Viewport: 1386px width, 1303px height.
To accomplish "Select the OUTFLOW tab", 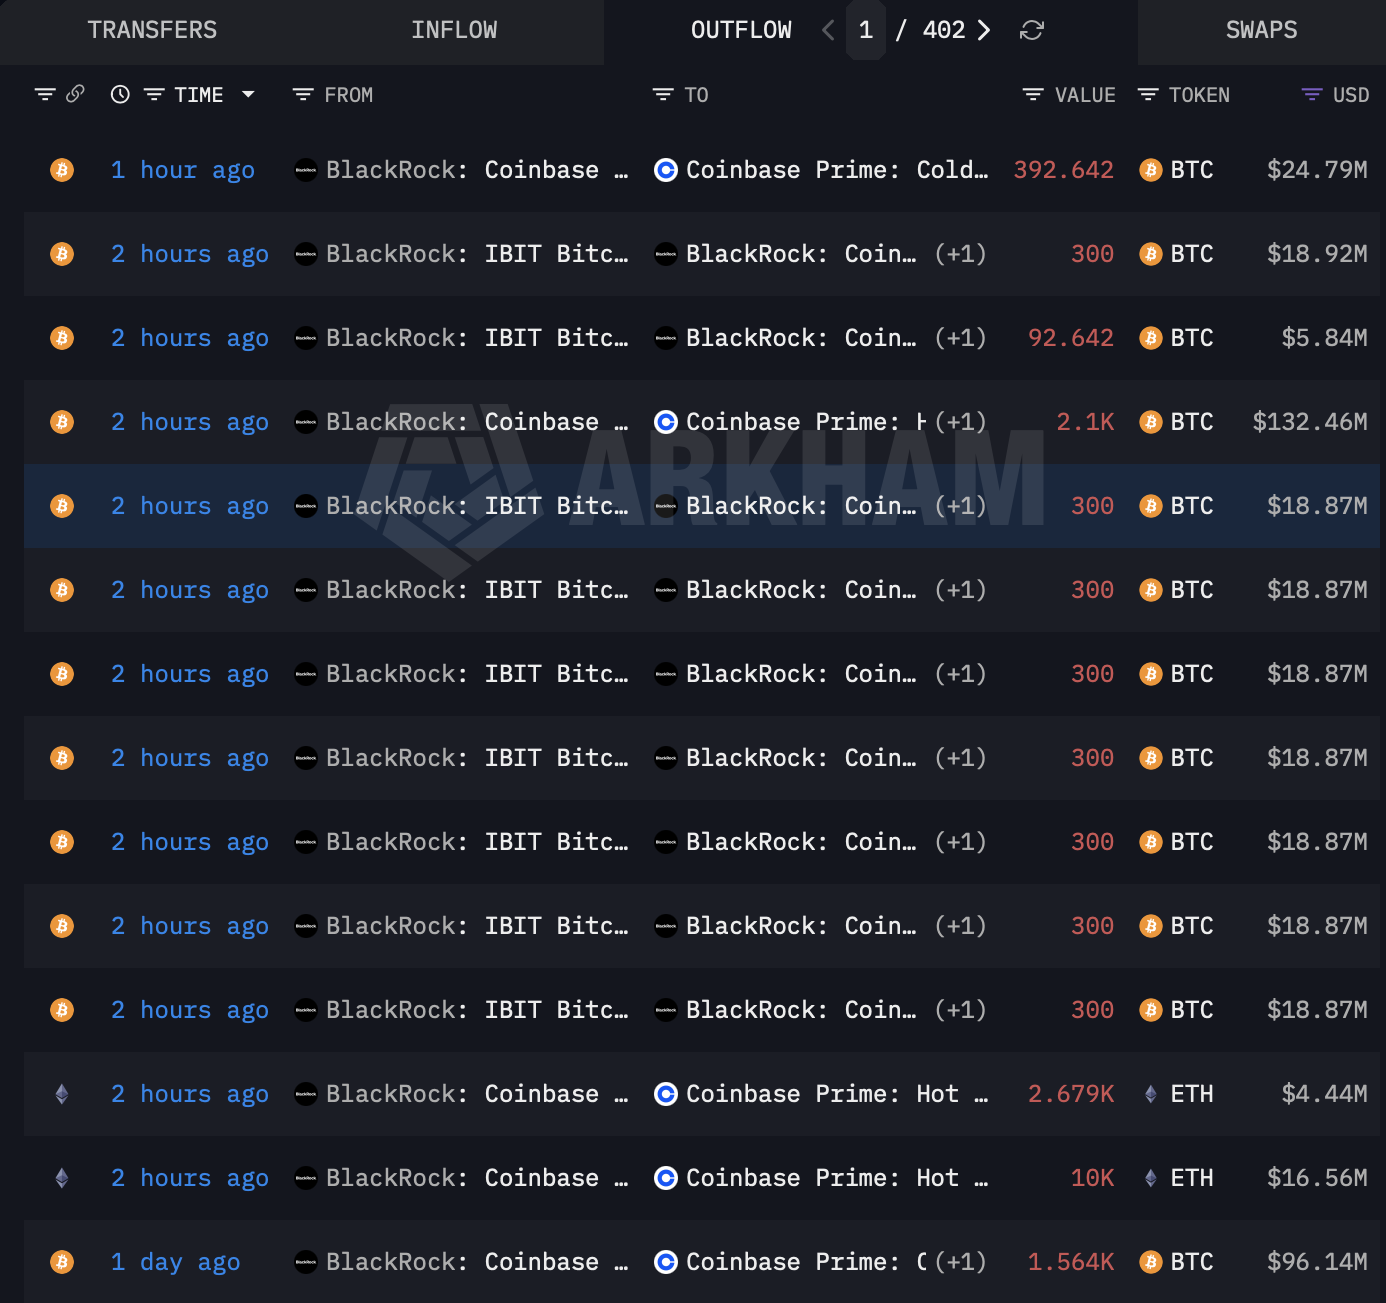I will (x=741, y=30).
